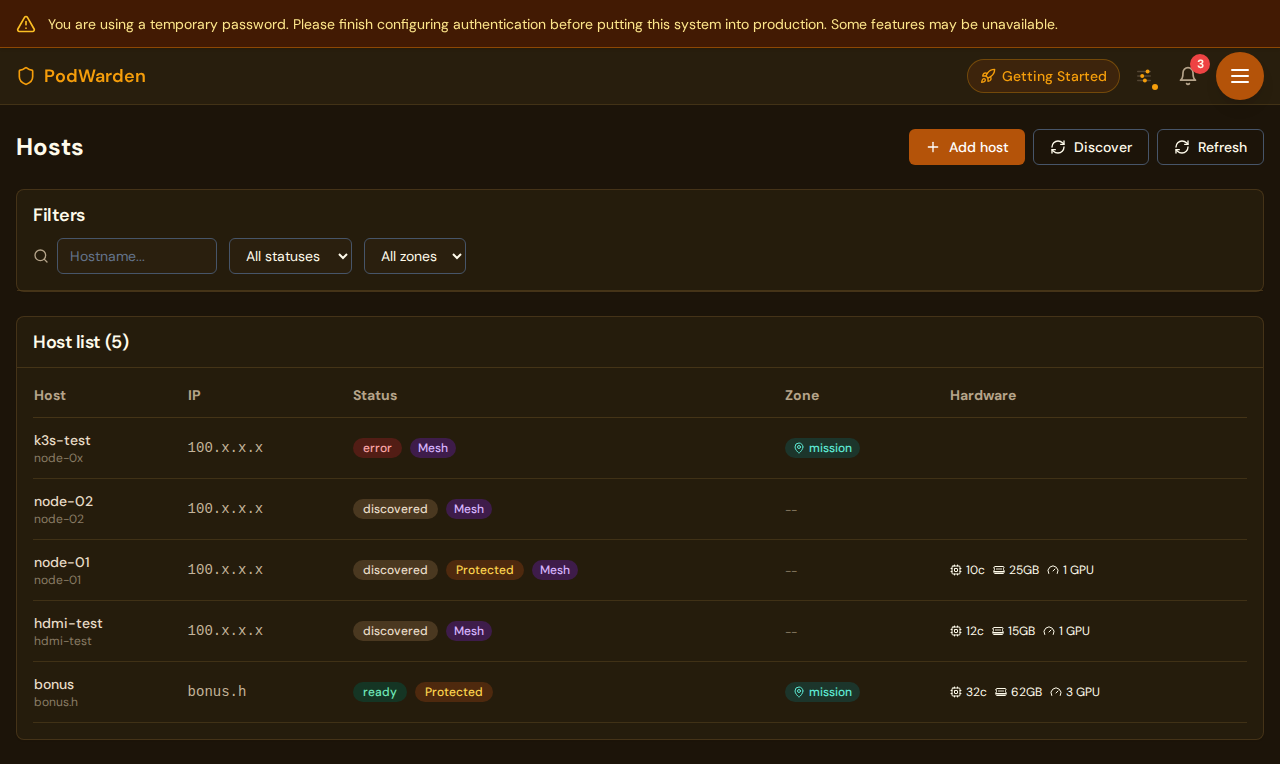Open the All statuses dropdown
The width and height of the screenshot is (1280, 764).
(290, 256)
